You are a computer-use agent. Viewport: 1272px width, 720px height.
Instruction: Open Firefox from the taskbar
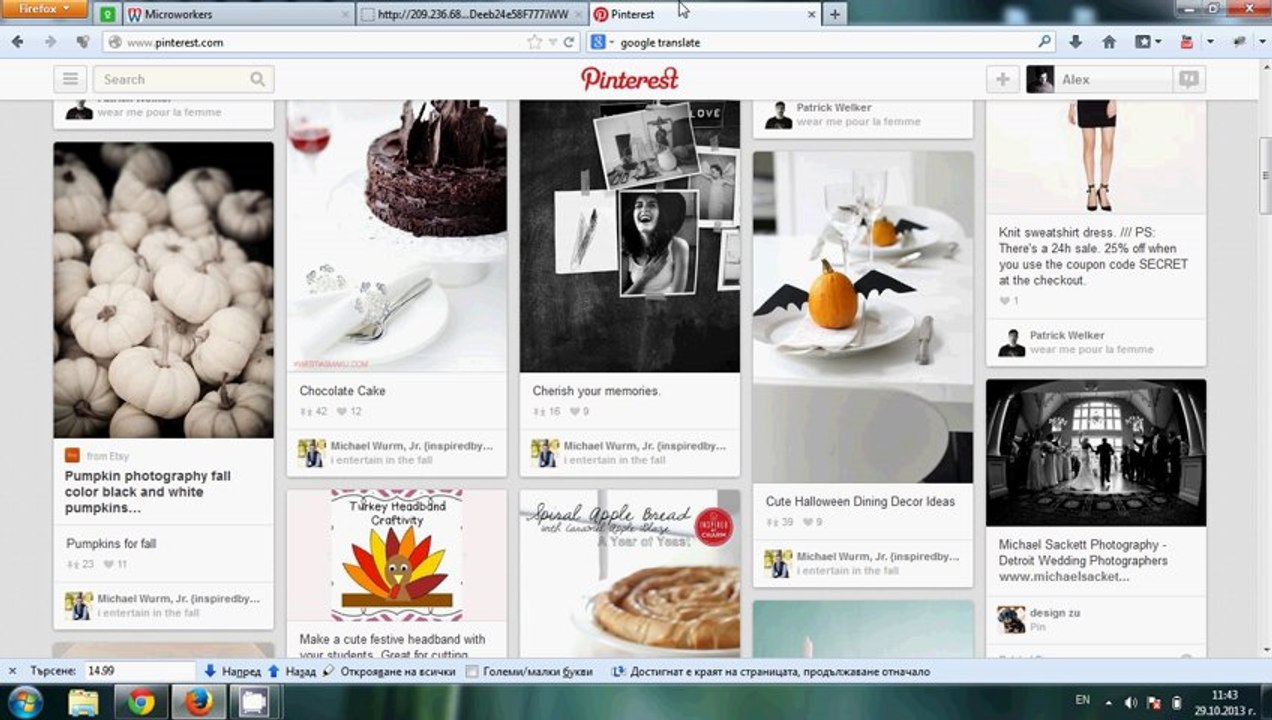pyautogui.click(x=198, y=702)
